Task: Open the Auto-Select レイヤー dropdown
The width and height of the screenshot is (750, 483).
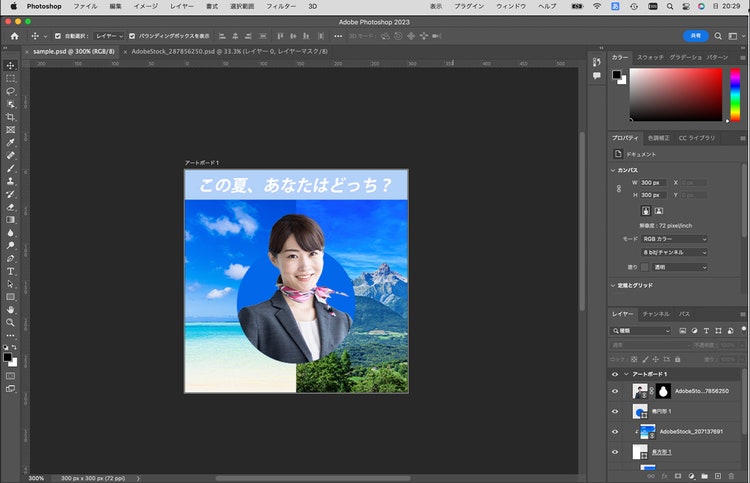Action: point(109,36)
